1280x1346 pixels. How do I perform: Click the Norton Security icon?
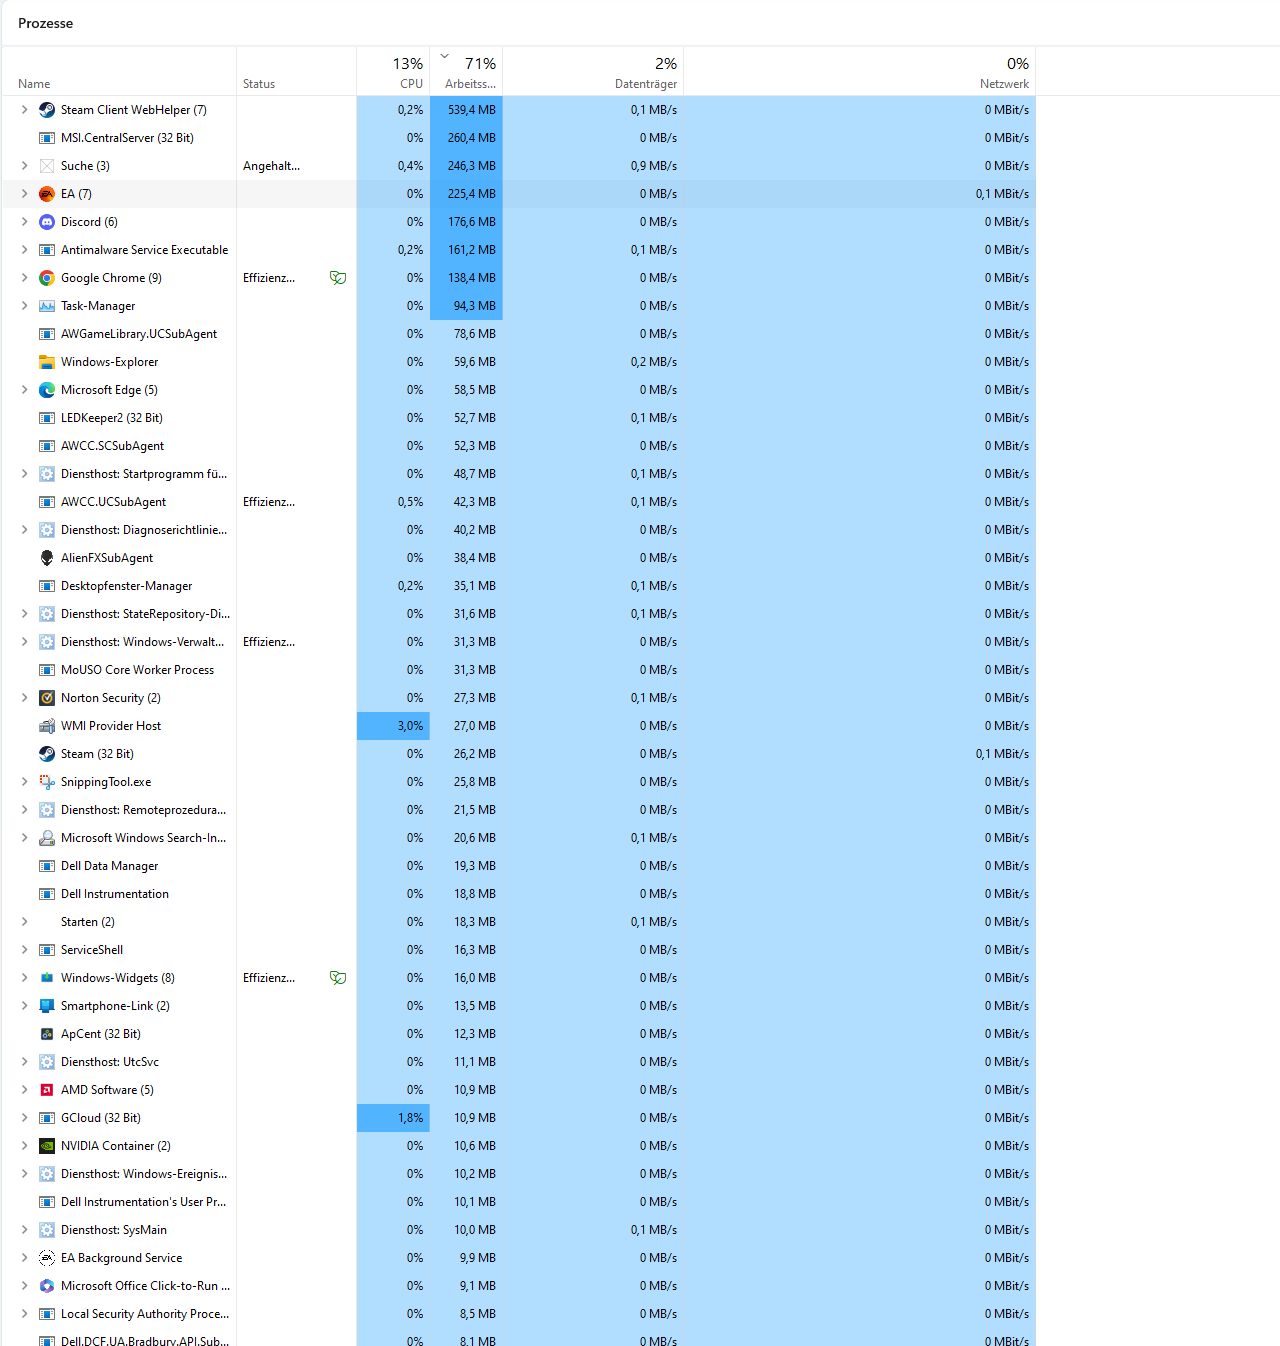click(47, 698)
